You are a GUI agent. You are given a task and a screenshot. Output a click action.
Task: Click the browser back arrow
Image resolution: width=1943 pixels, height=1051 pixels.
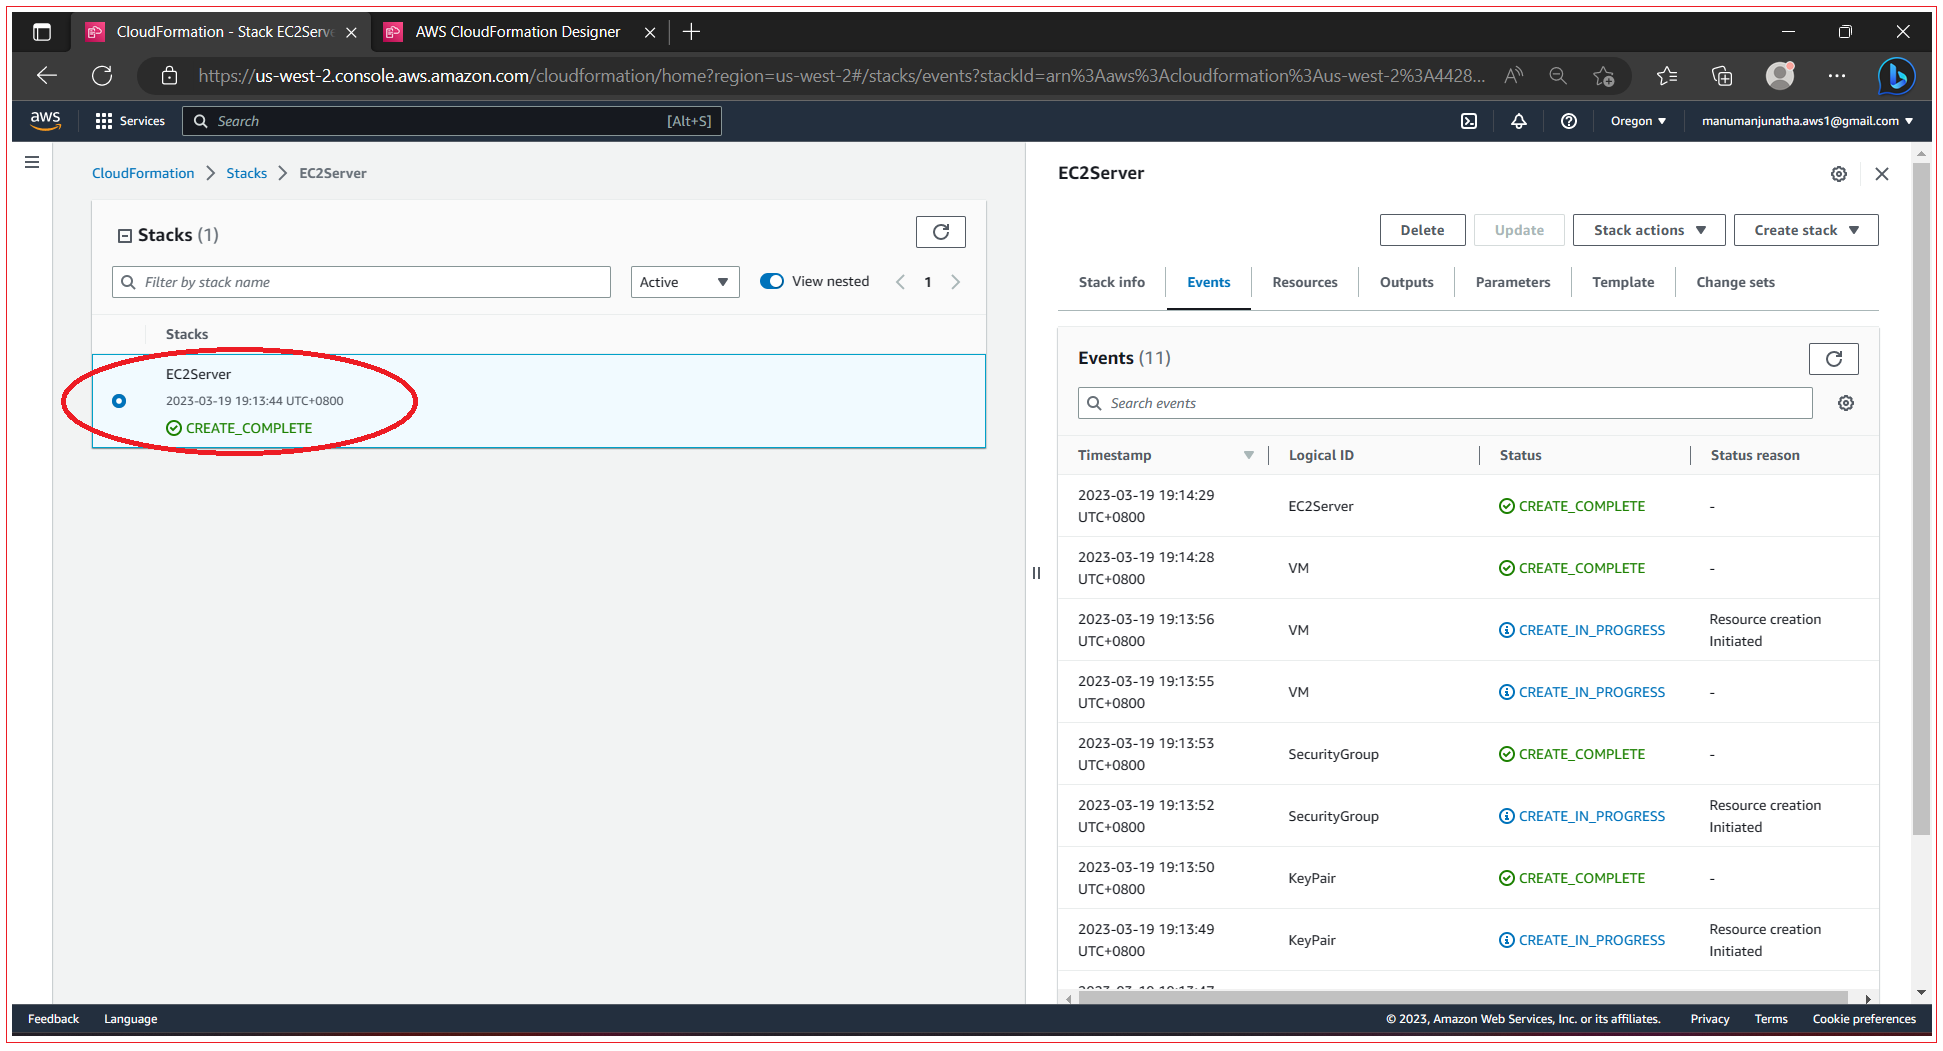pos(46,76)
